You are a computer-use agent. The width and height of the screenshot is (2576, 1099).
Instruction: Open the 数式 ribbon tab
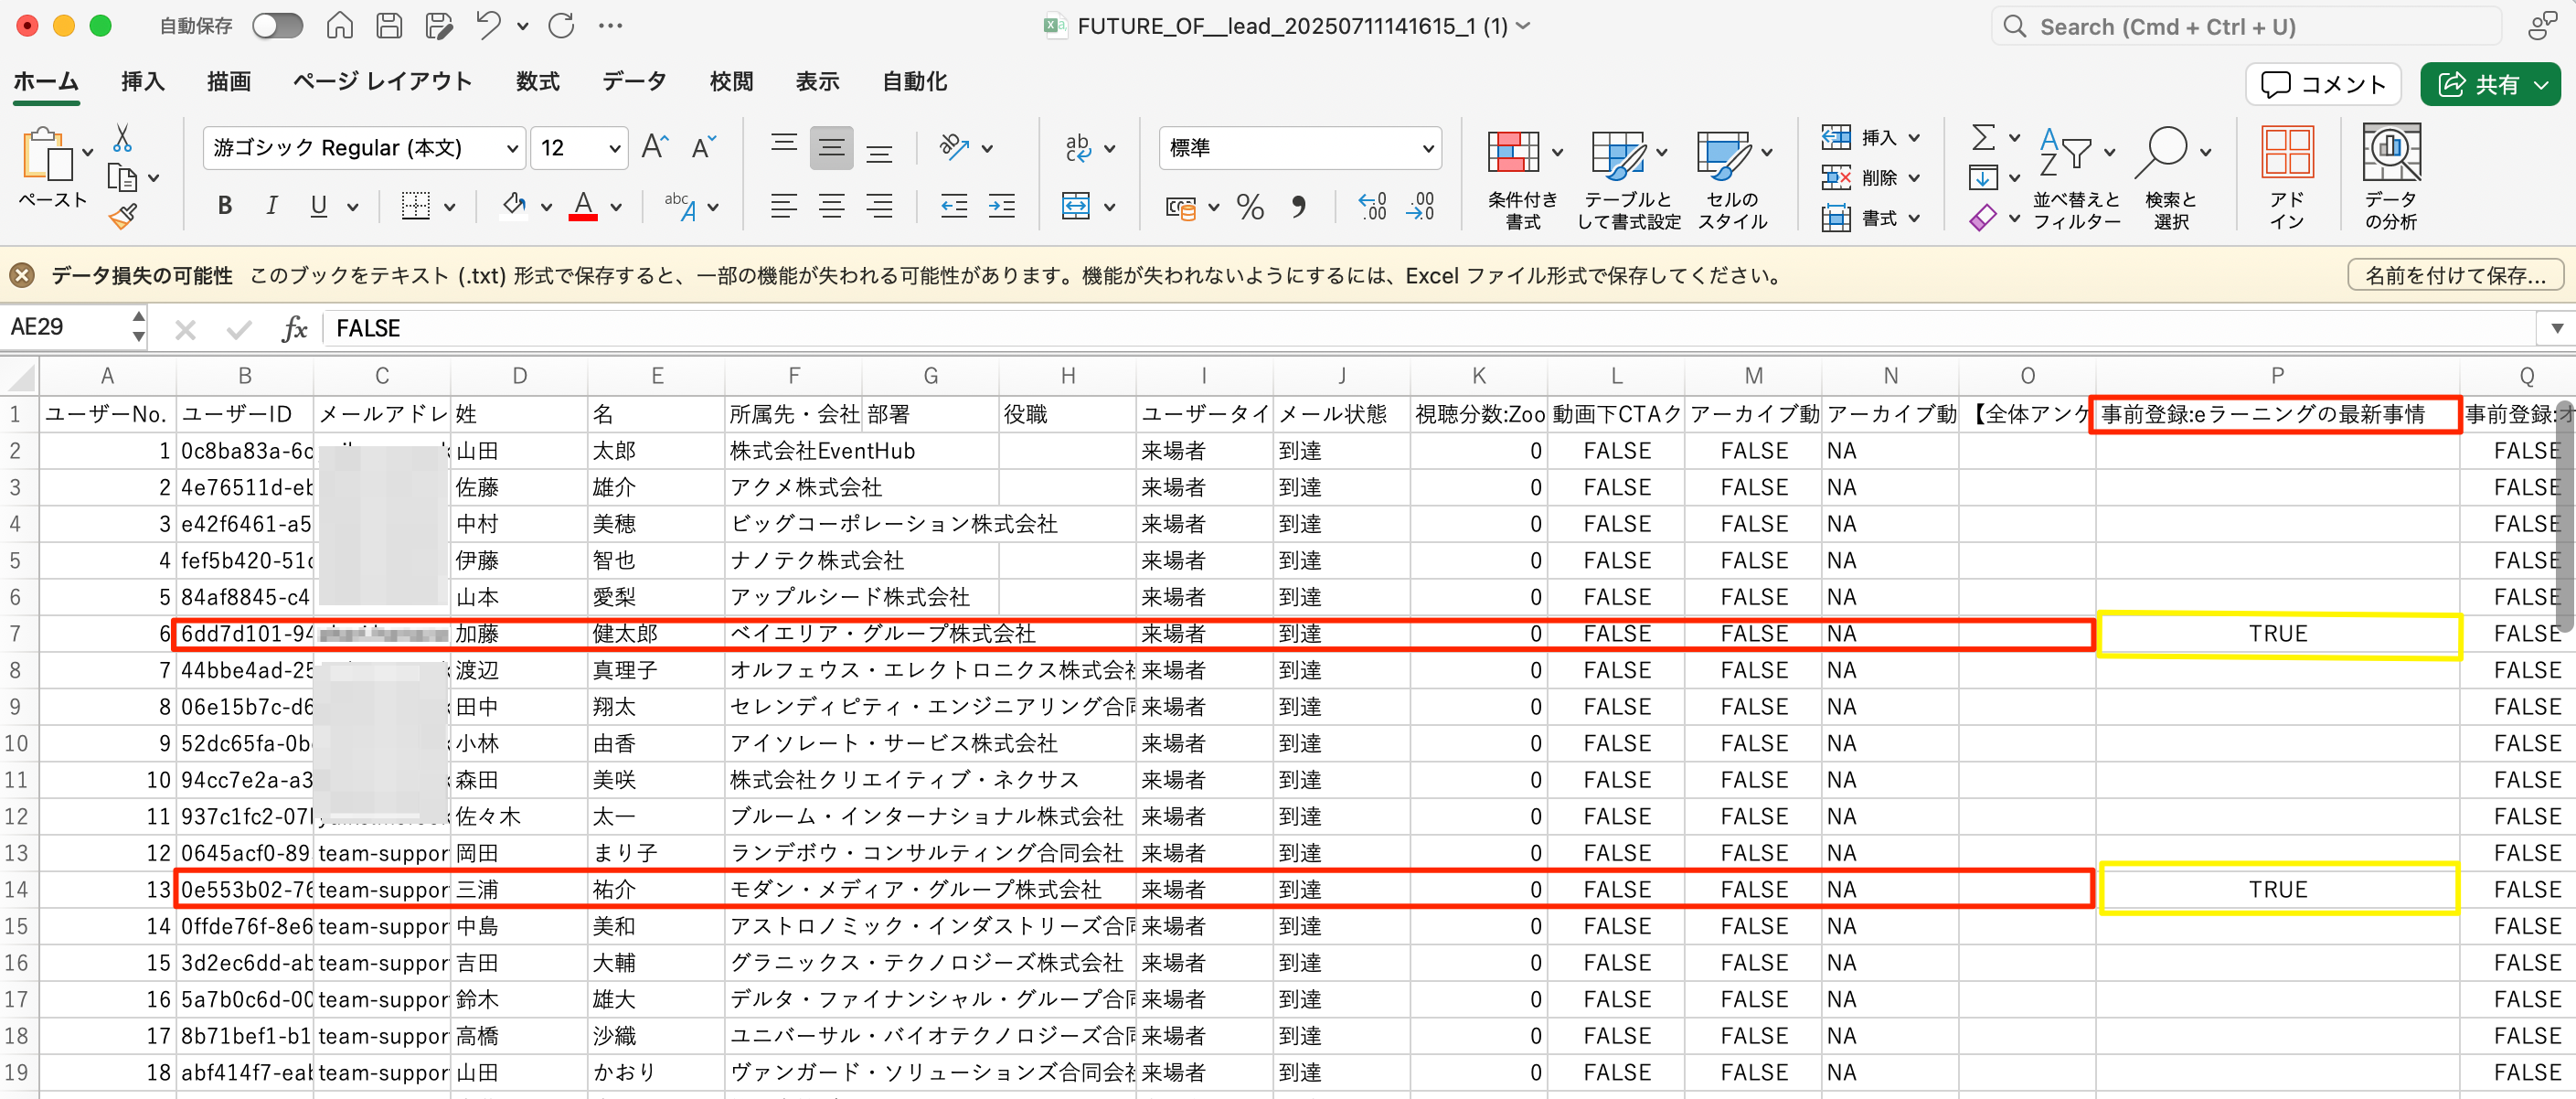[537, 81]
